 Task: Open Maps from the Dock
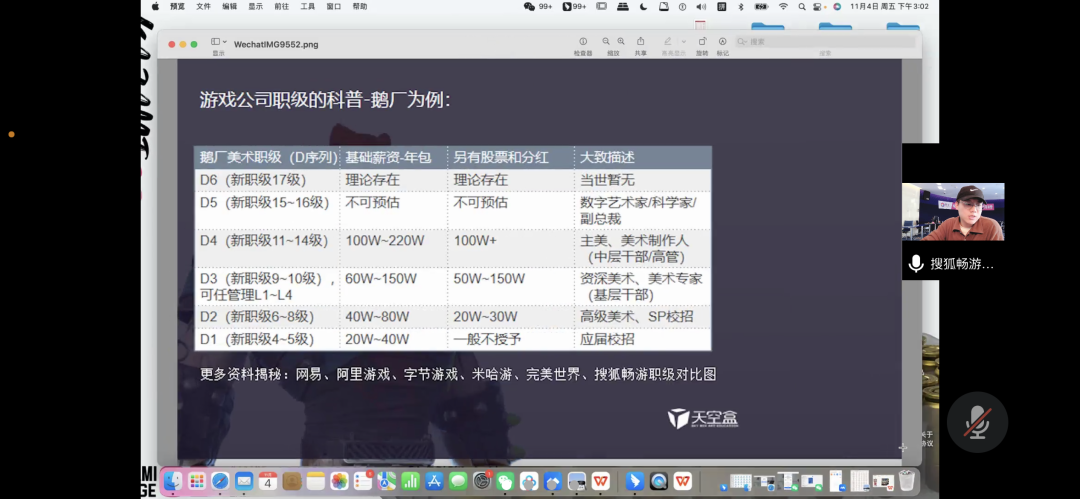tap(386, 480)
